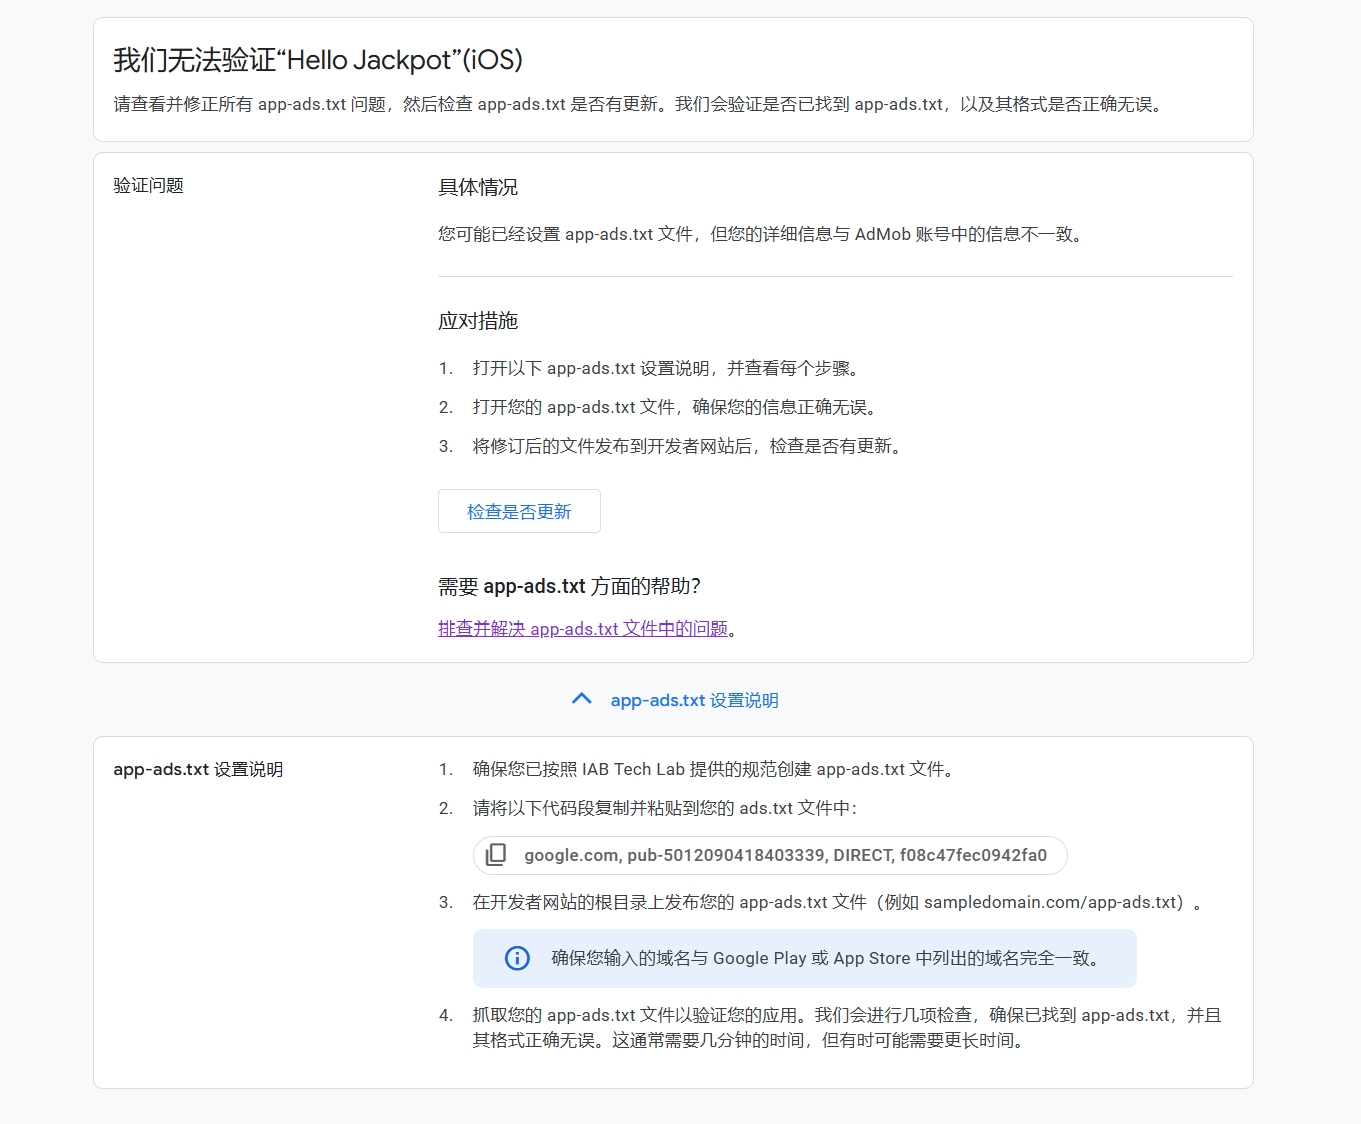Click the 需要 app-ads.txt 方面的帮助? heading
1361x1124 pixels.
569,586
